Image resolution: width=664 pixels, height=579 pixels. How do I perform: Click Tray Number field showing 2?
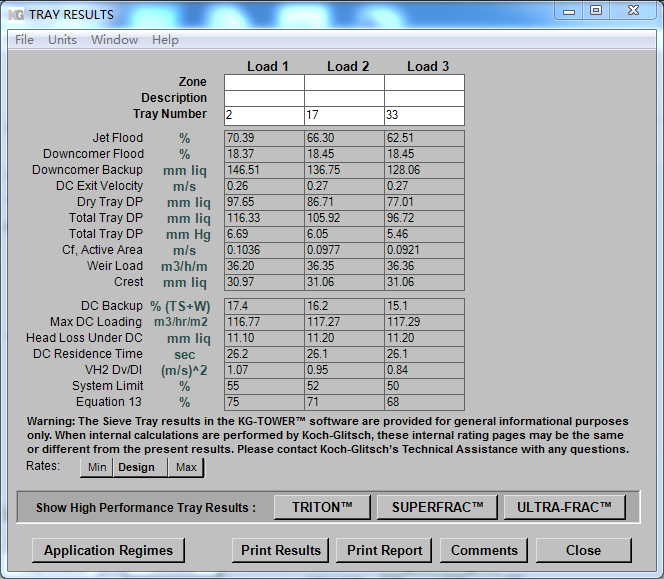[264, 116]
